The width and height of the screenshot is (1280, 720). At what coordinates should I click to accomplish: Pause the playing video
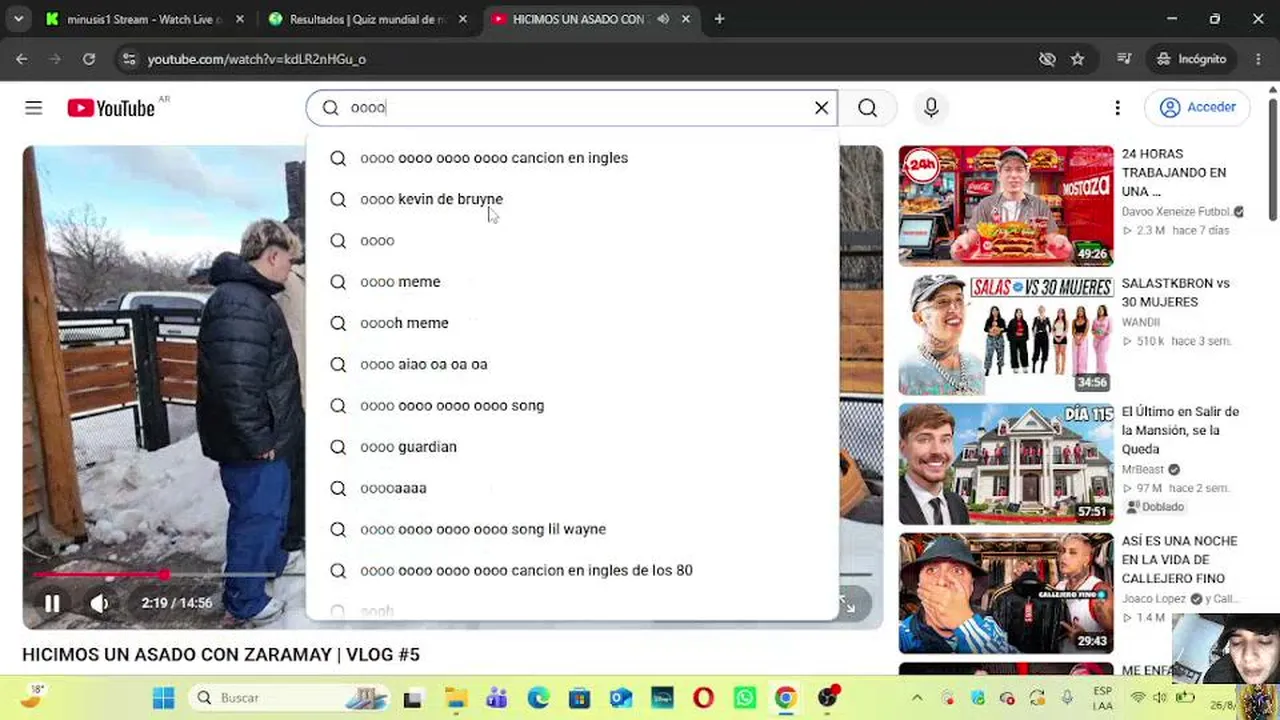pyautogui.click(x=52, y=603)
